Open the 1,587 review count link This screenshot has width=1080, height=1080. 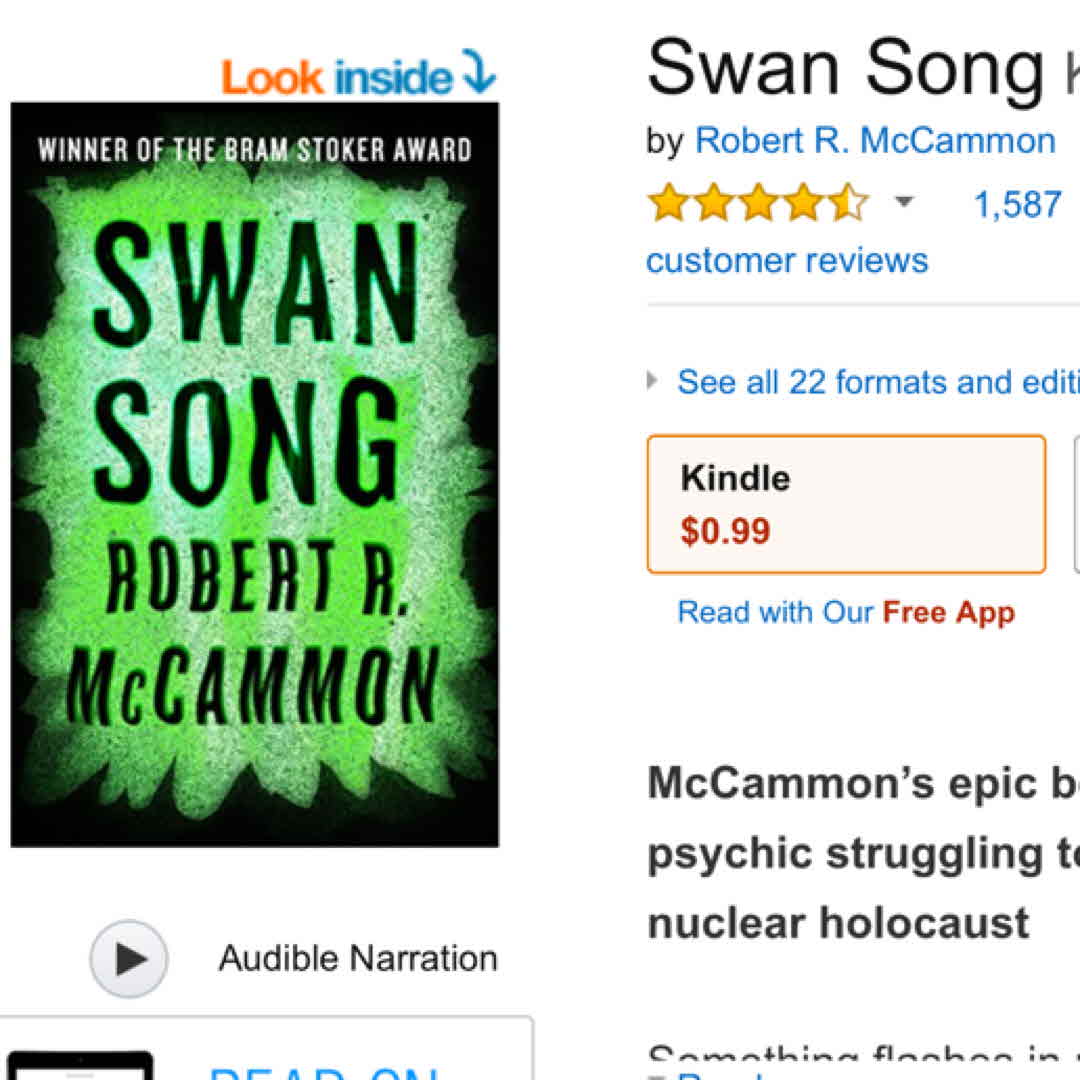point(1017,204)
